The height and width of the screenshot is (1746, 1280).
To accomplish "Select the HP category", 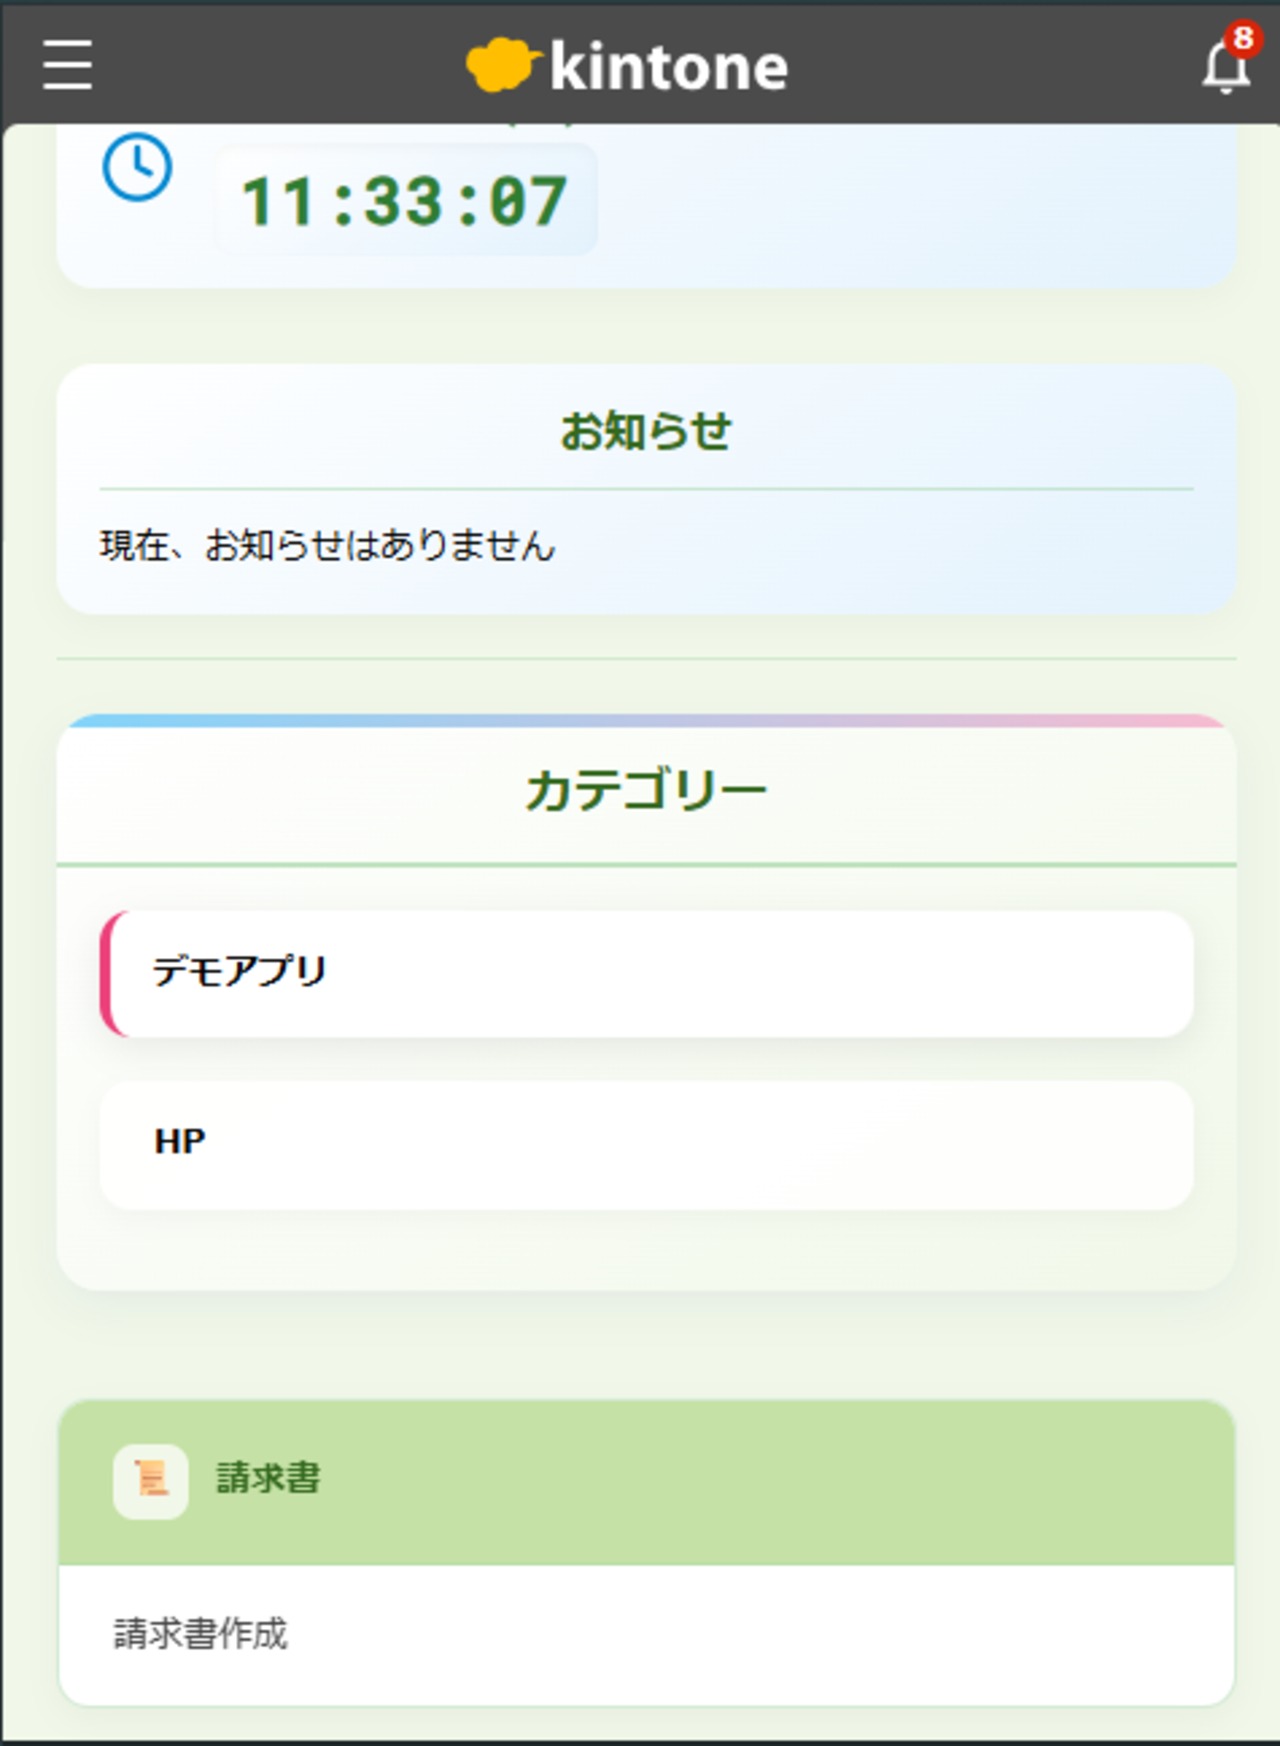I will (x=646, y=1144).
